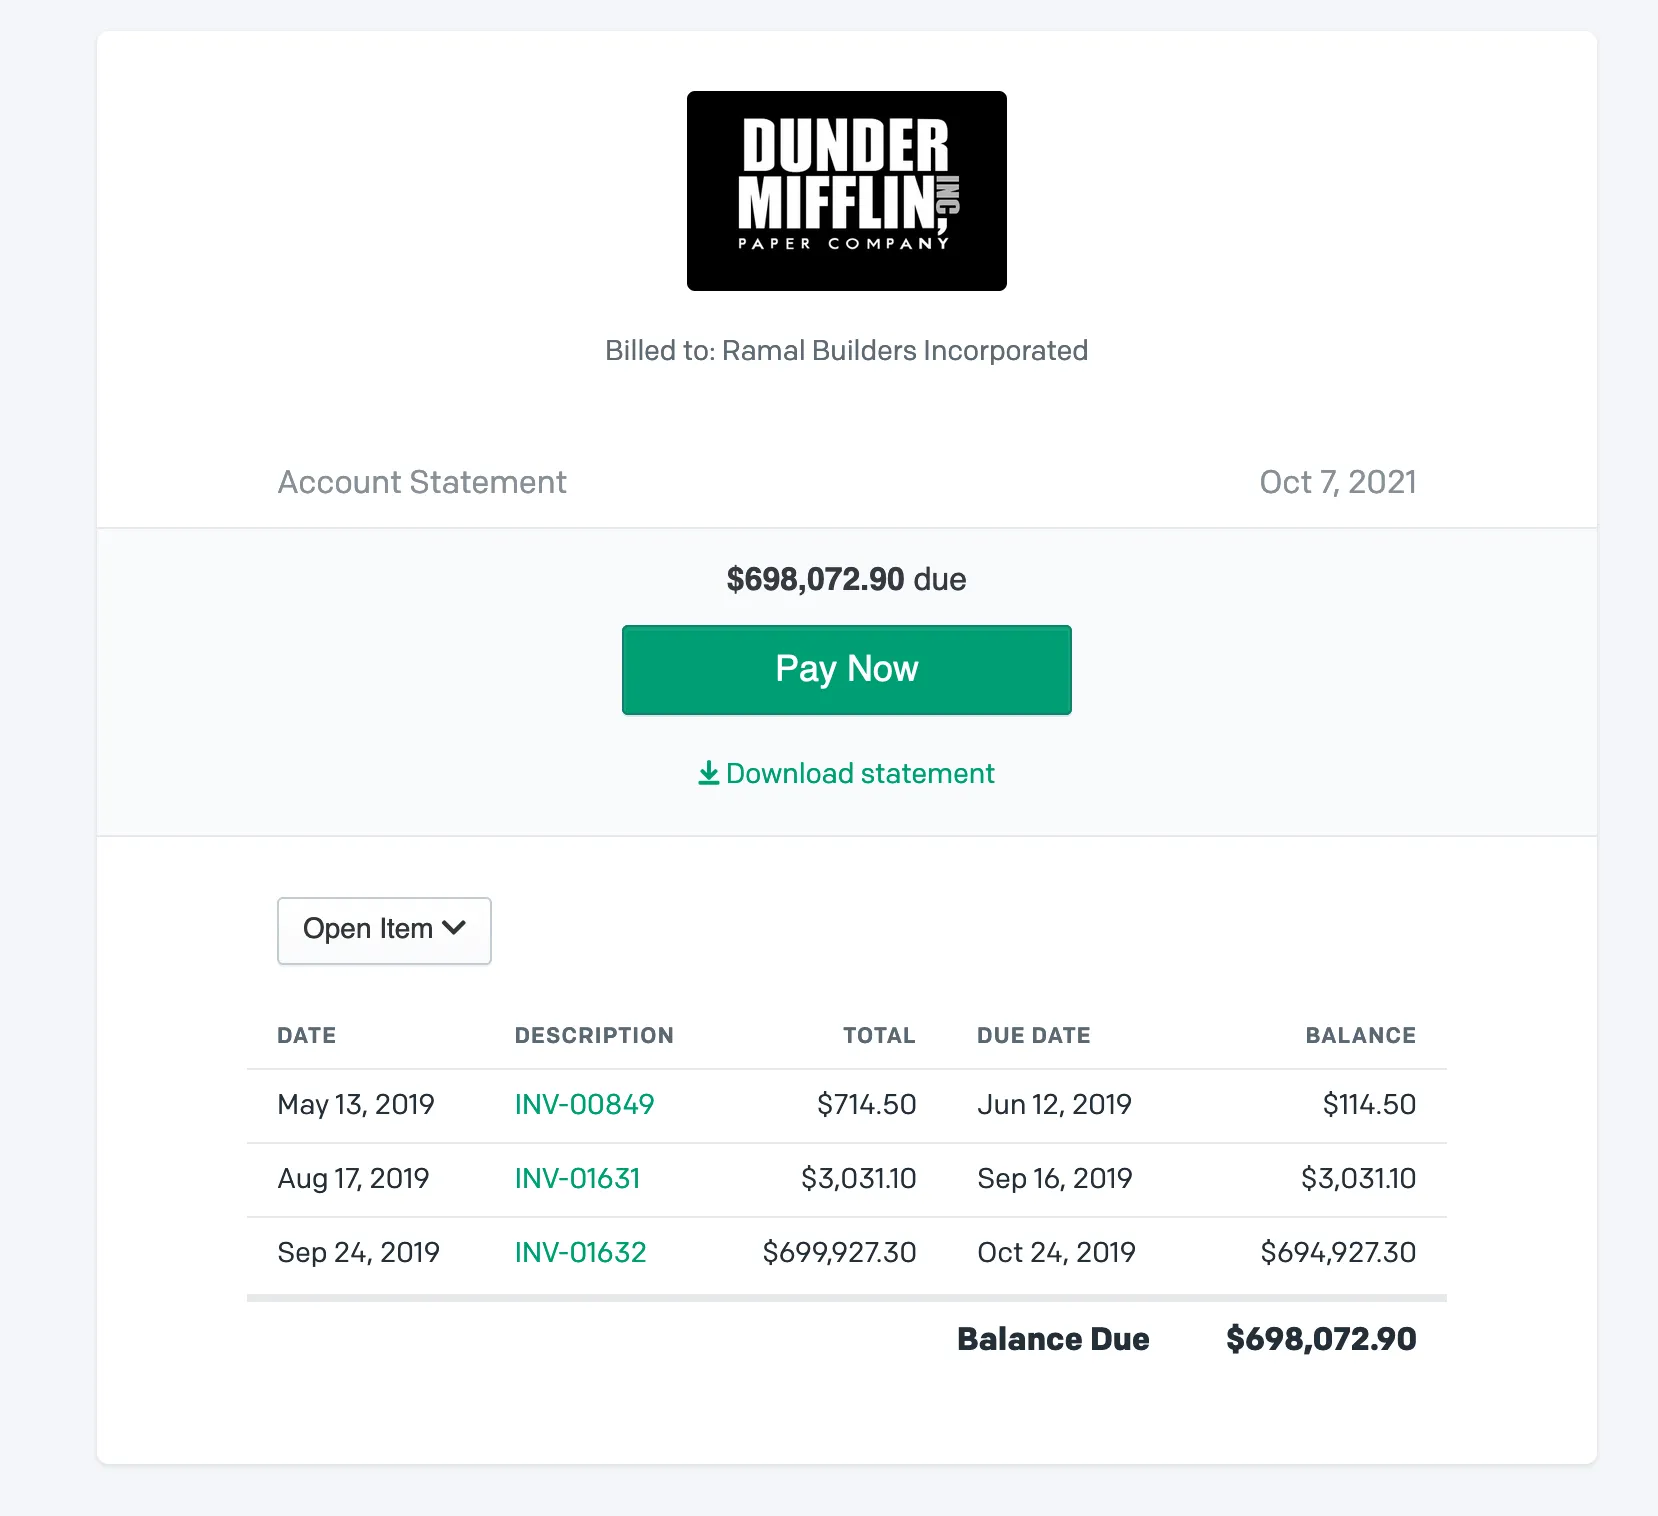
Task: Open invoice INV-01632
Action: (x=580, y=1252)
